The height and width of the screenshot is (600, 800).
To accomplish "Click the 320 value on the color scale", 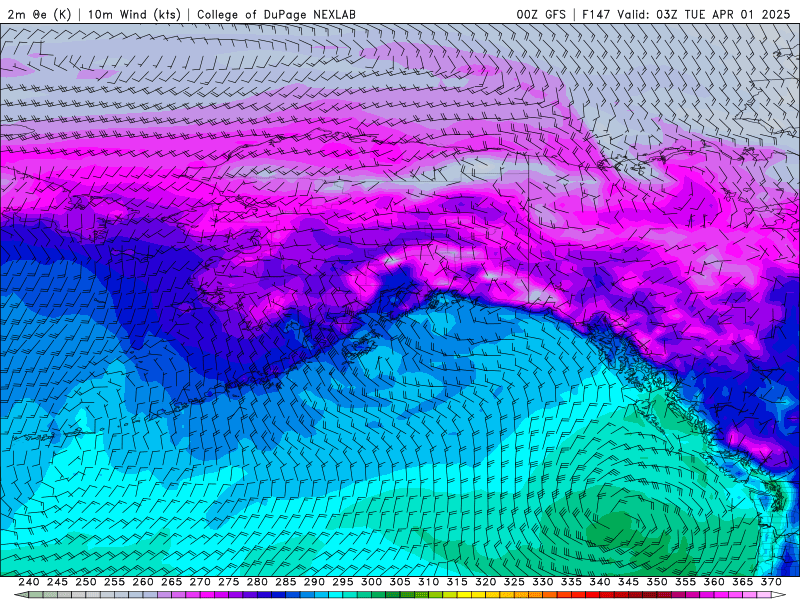I will tap(486, 582).
